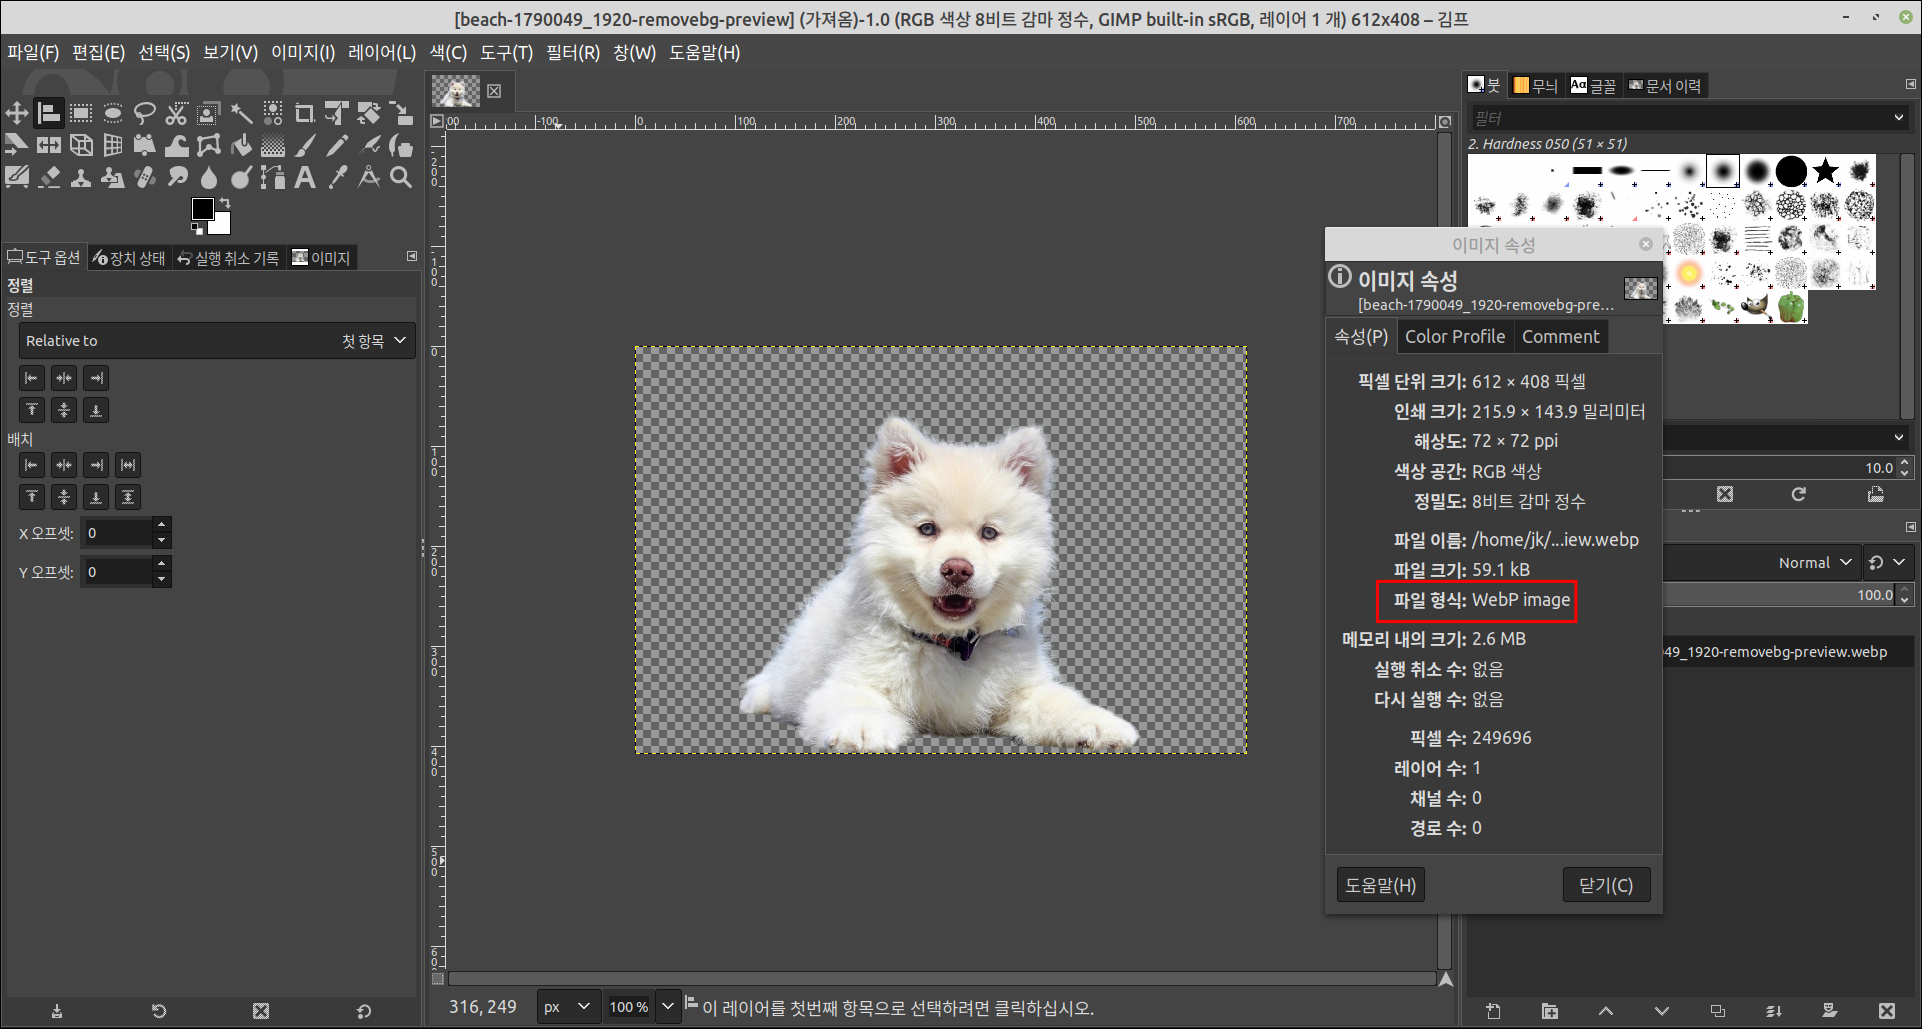The width and height of the screenshot is (1922, 1029).
Task: Open the px unit dropdown in status bar
Action: (568, 1007)
